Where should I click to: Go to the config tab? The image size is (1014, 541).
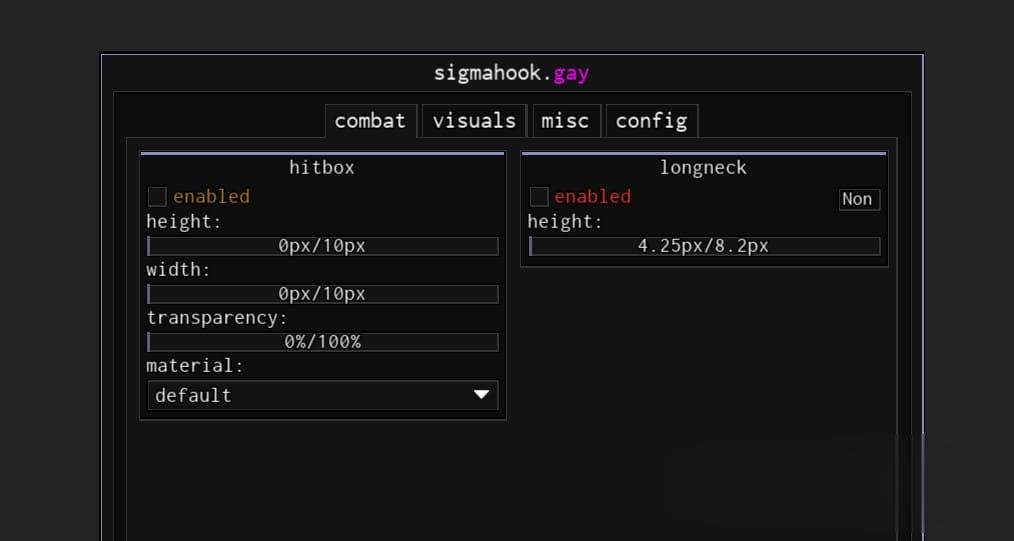click(x=651, y=121)
